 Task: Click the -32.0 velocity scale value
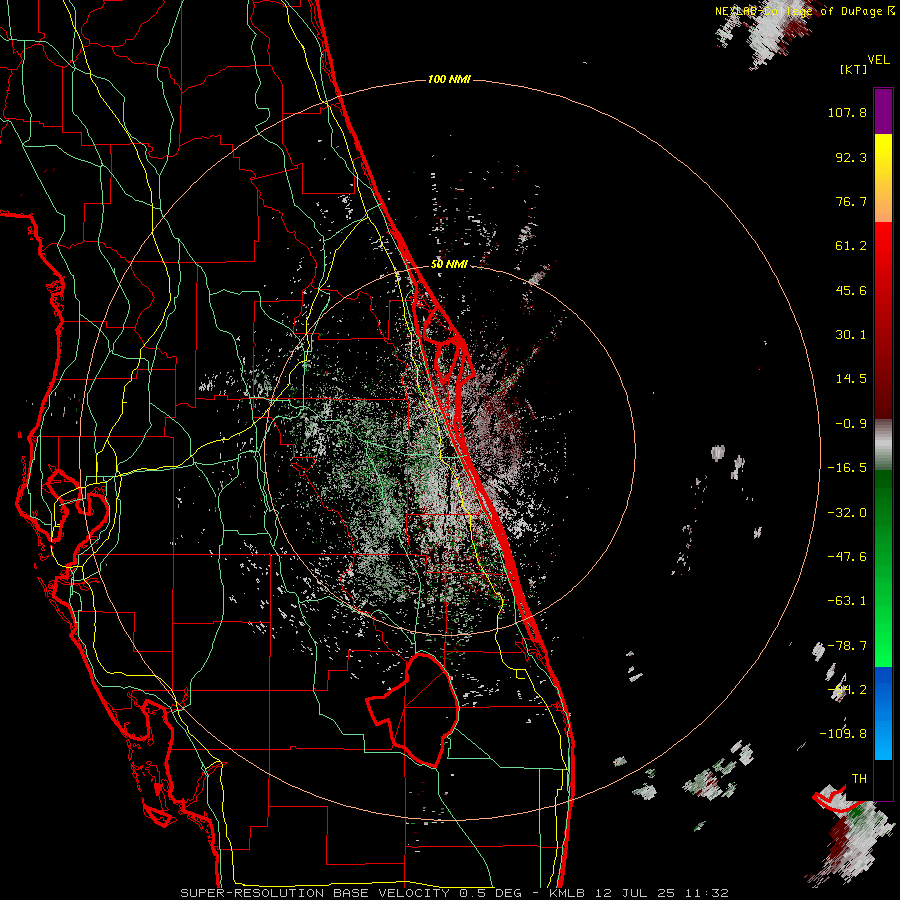tap(847, 513)
